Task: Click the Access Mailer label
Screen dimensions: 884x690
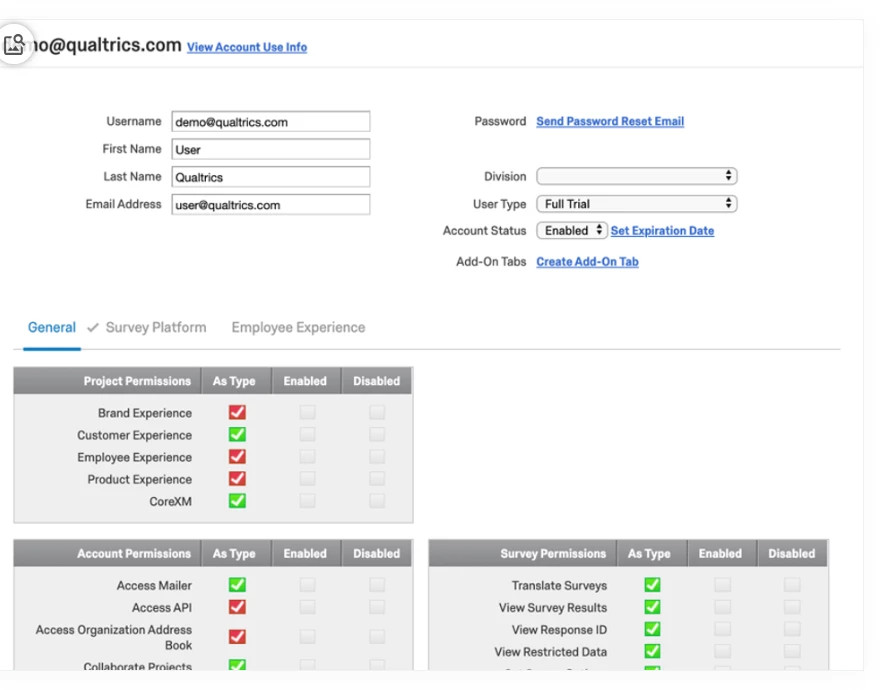Action: 154,586
